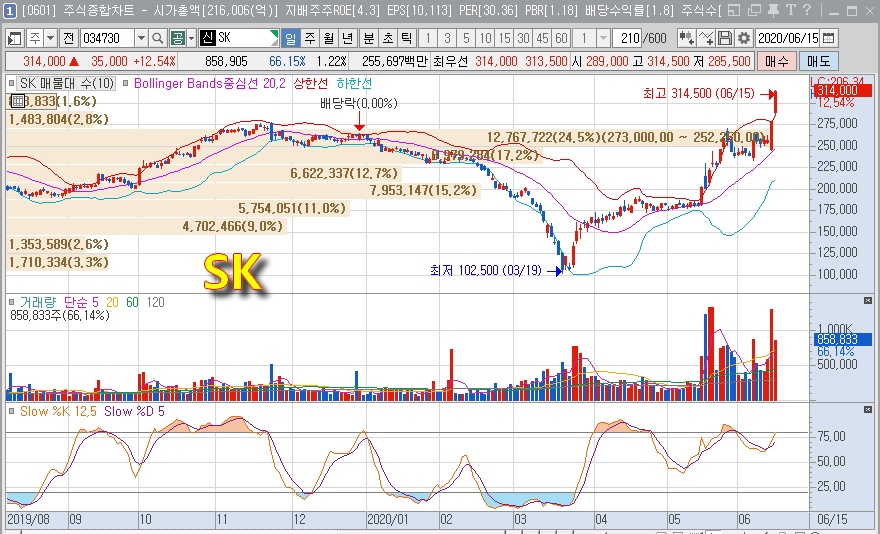Click the 배당락(0.00%) marker label
Viewport: 880px width, 534px height.
(x=359, y=103)
